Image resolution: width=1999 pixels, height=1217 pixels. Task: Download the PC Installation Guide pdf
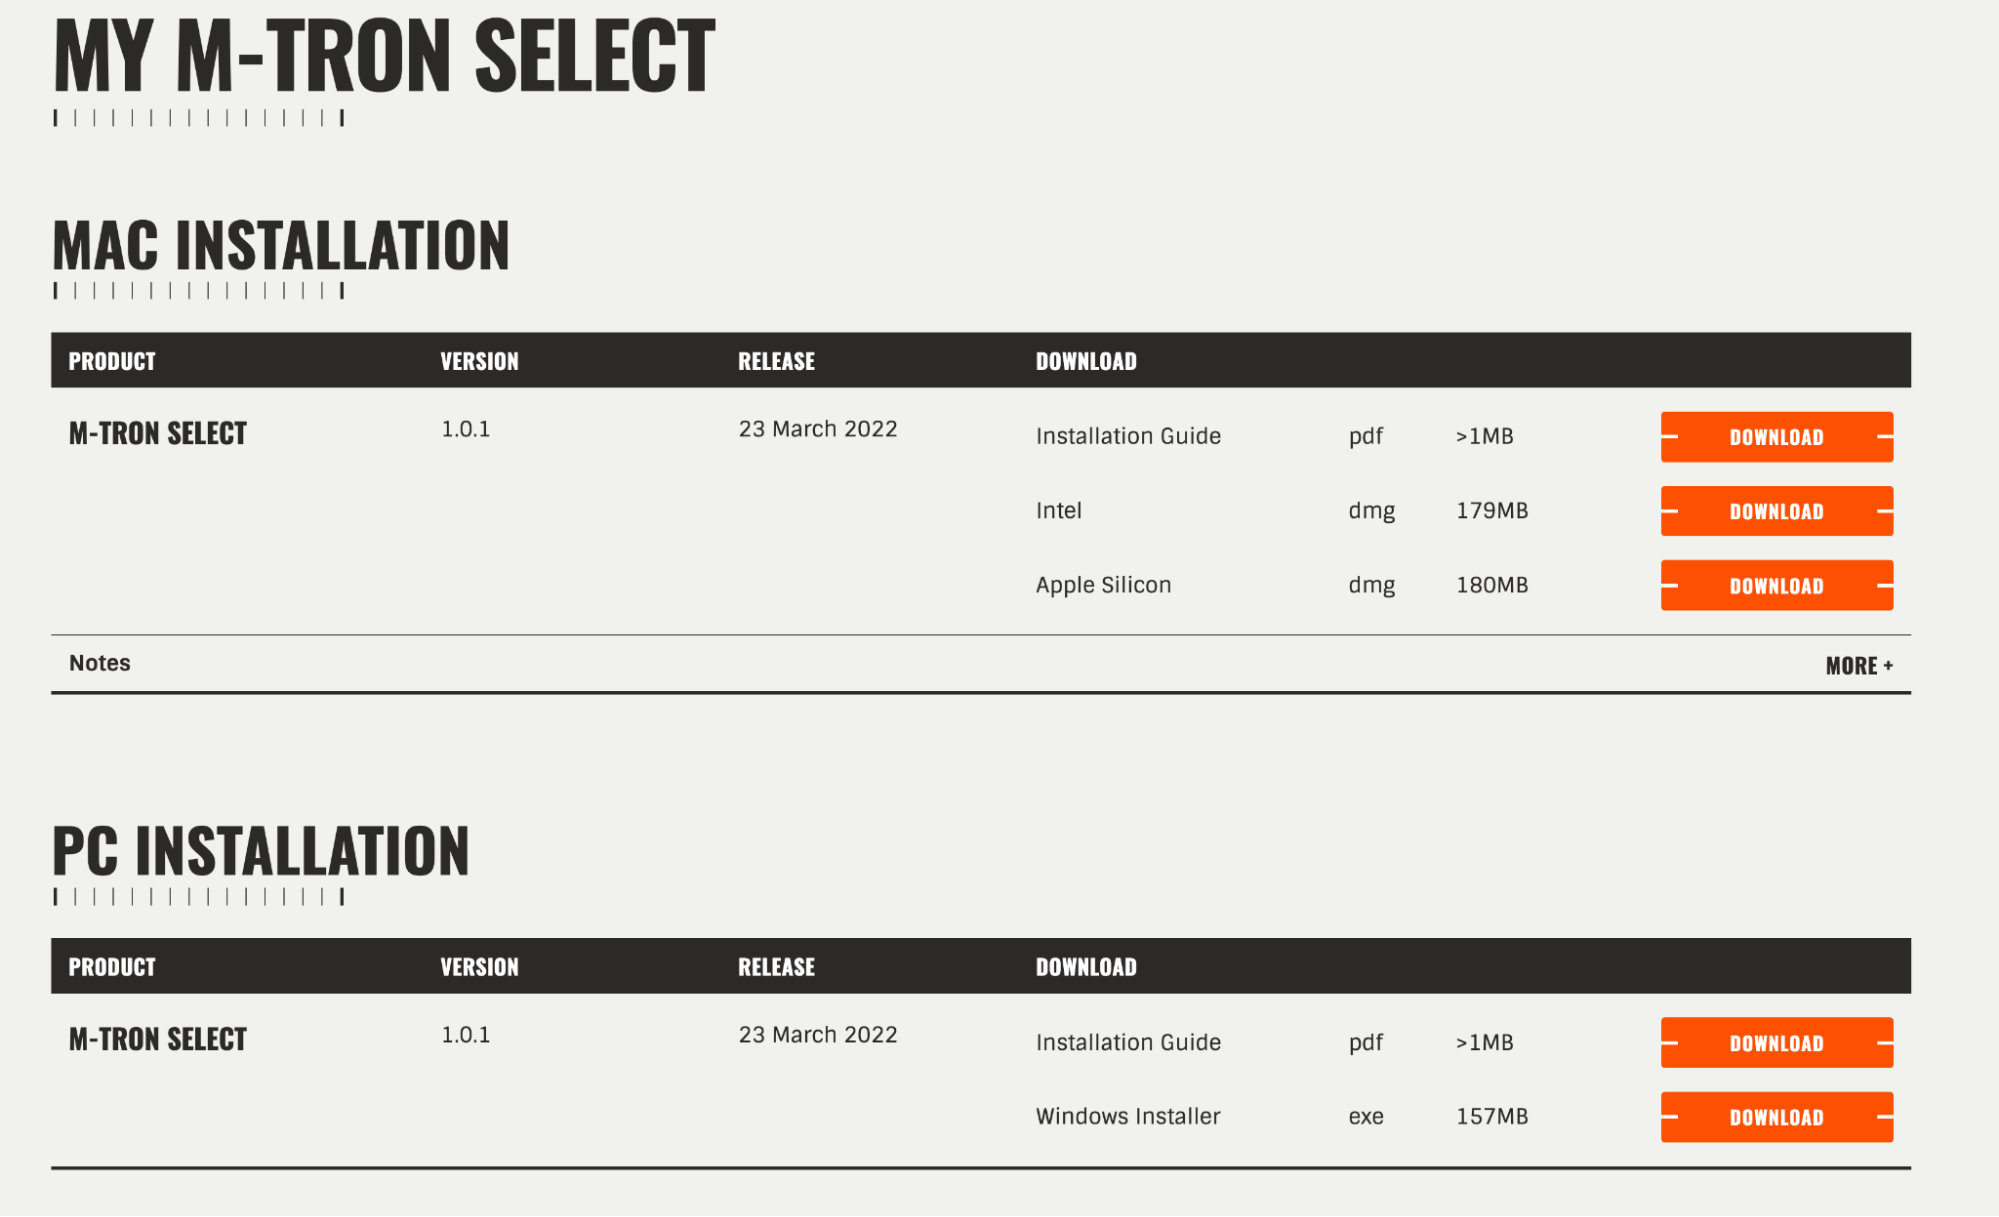pyautogui.click(x=1776, y=1043)
